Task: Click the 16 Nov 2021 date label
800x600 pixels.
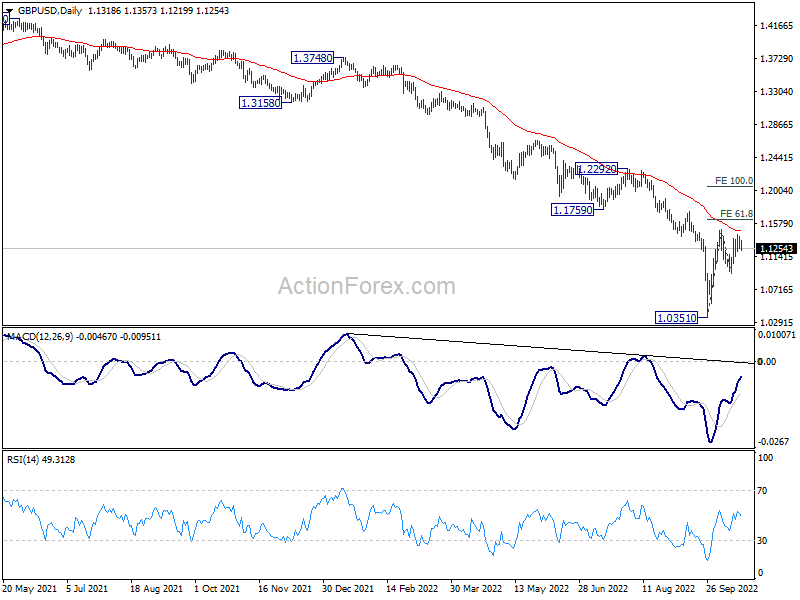Action: pyautogui.click(x=285, y=589)
